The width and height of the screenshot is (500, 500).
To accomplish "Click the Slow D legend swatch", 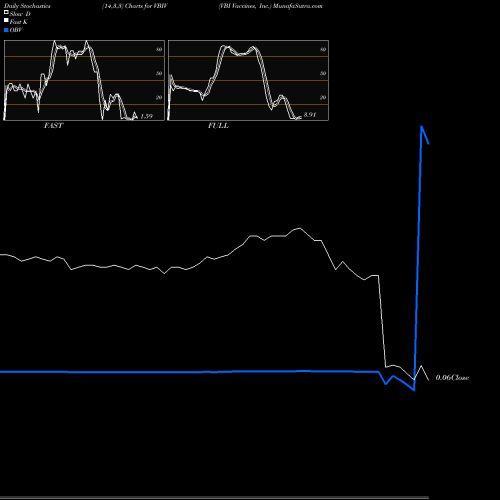I will [x=6, y=13].
